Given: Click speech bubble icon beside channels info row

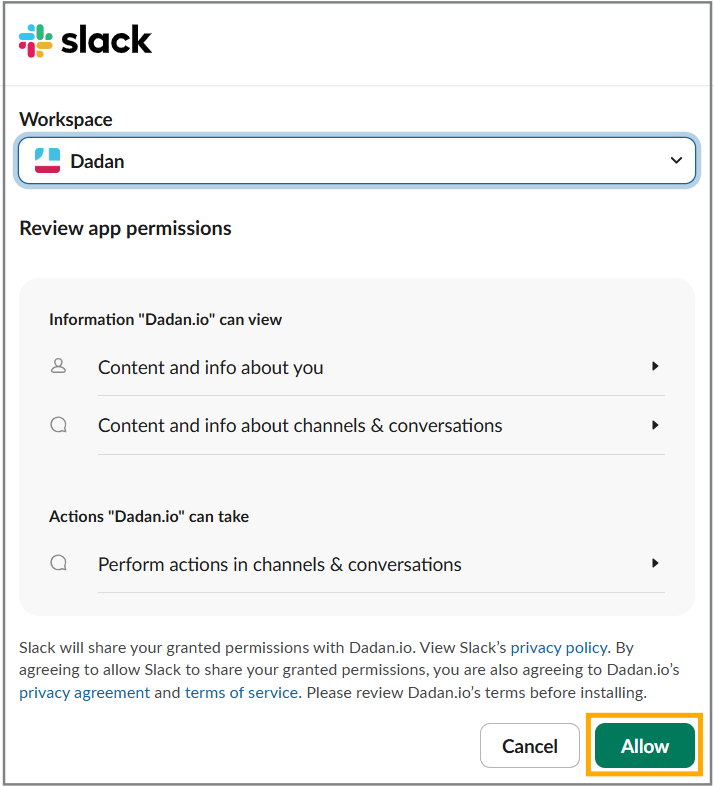Looking at the screenshot, I should click(x=58, y=425).
